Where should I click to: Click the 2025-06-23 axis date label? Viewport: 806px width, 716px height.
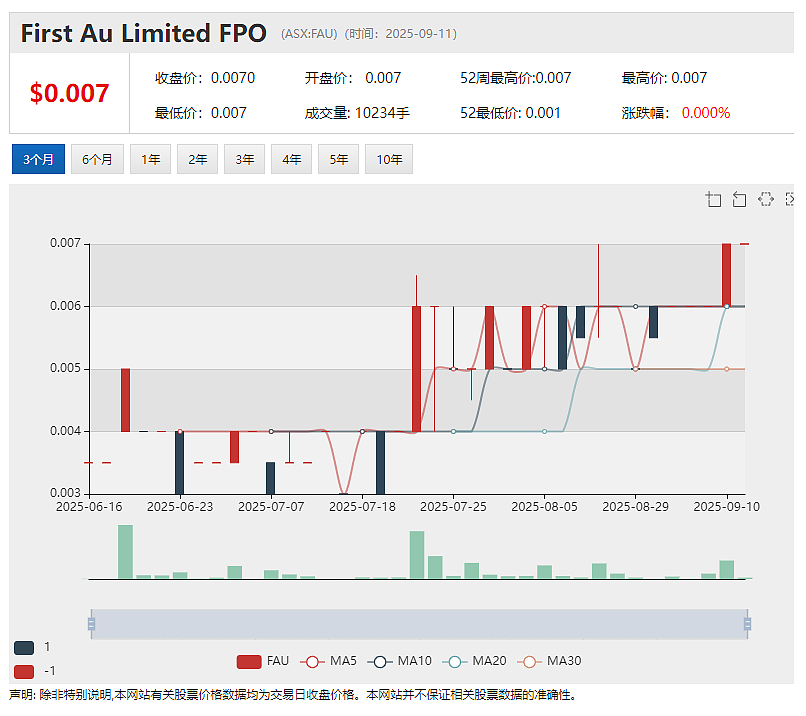[x=180, y=507]
